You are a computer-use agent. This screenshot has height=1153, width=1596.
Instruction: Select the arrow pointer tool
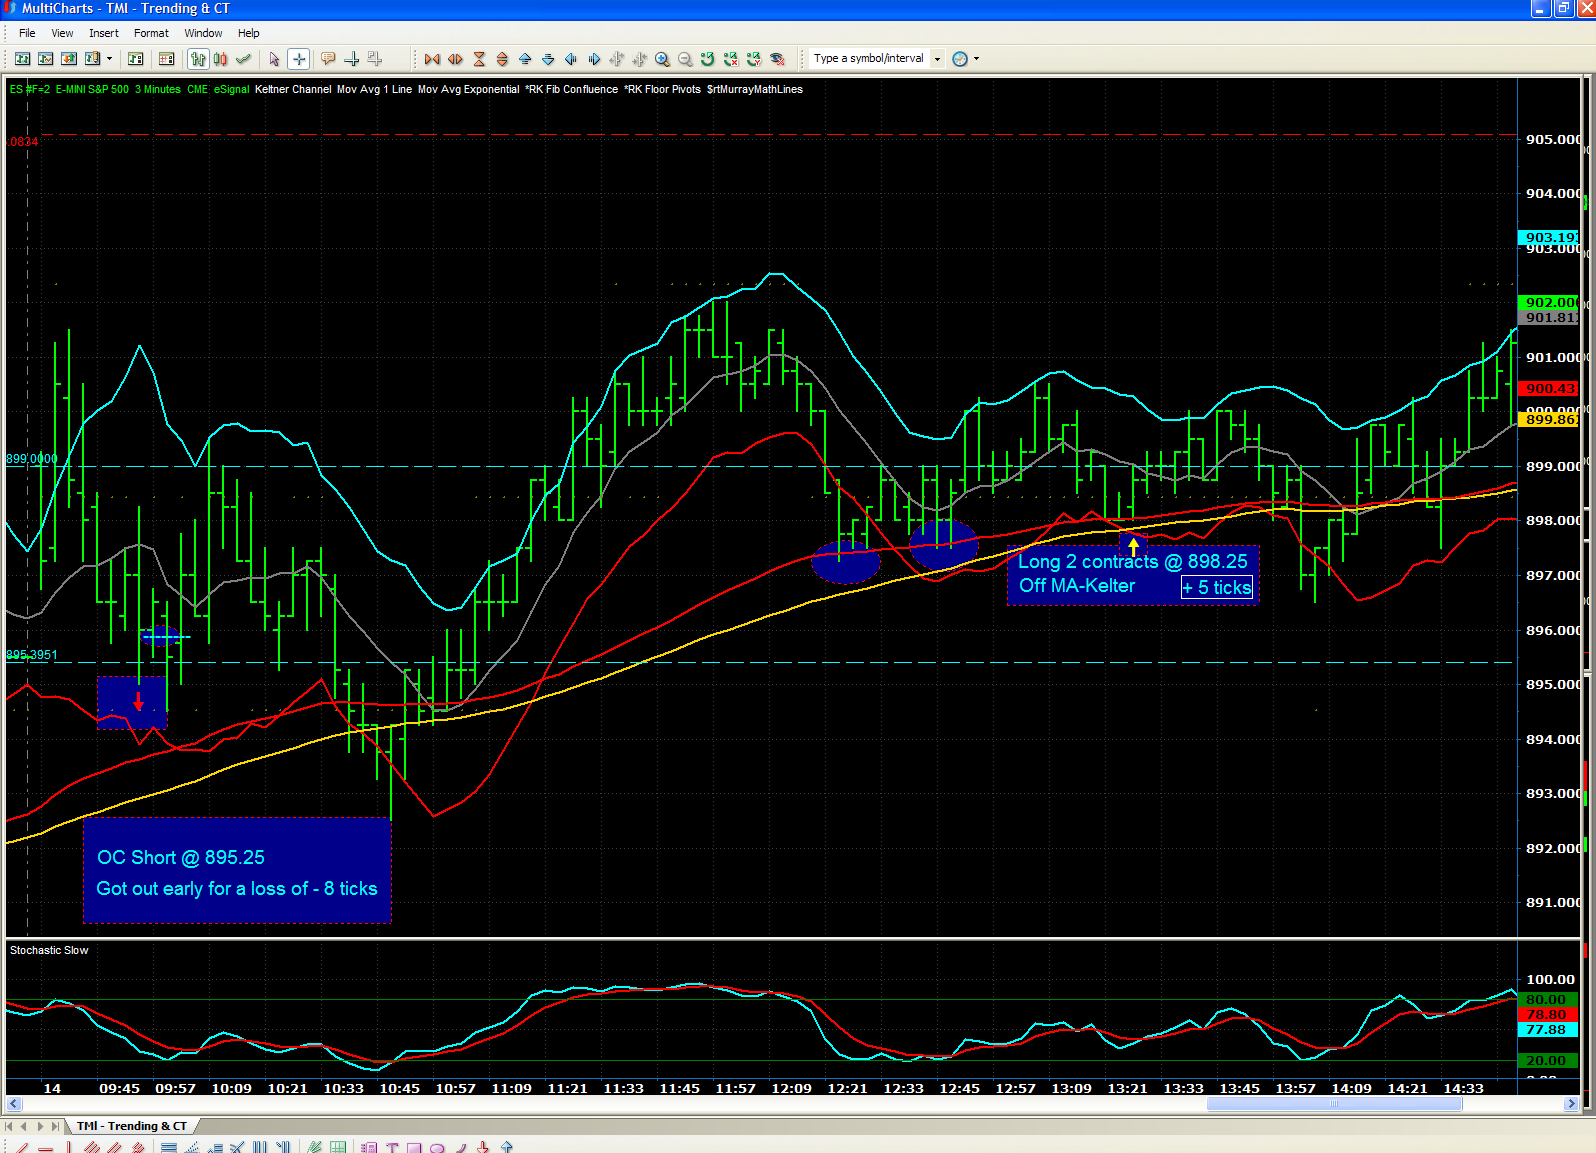[x=275, y=59]
